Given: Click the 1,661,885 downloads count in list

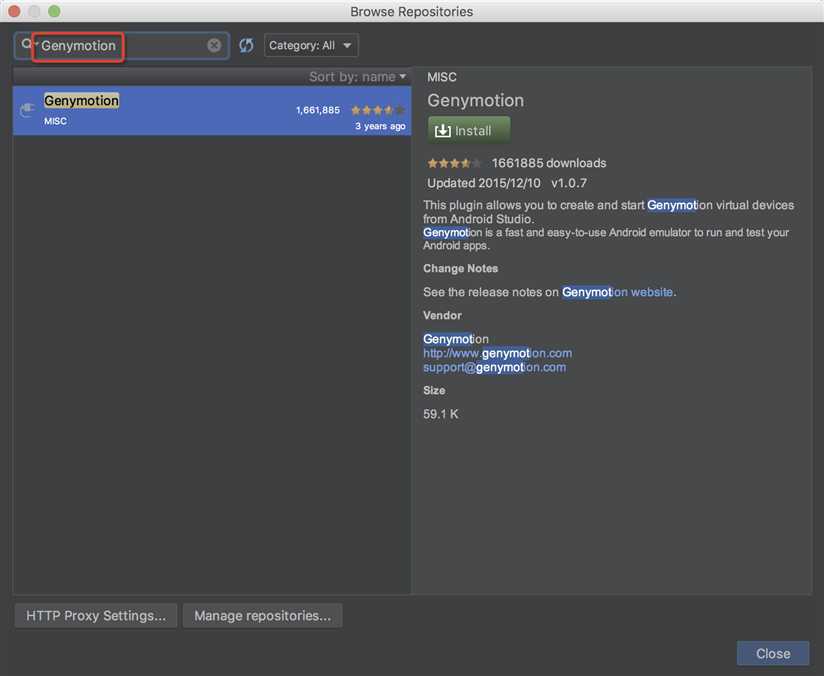Looking at the screenshot, I should tap(317, 110).
